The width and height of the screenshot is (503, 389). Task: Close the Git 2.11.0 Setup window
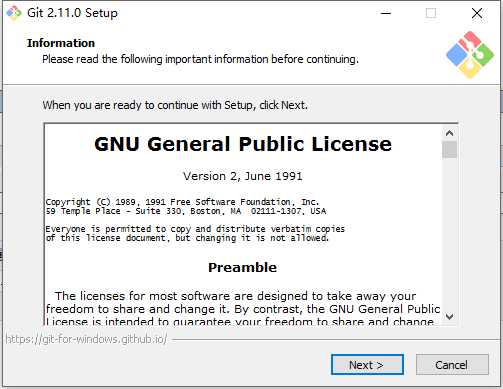point(477,13)
